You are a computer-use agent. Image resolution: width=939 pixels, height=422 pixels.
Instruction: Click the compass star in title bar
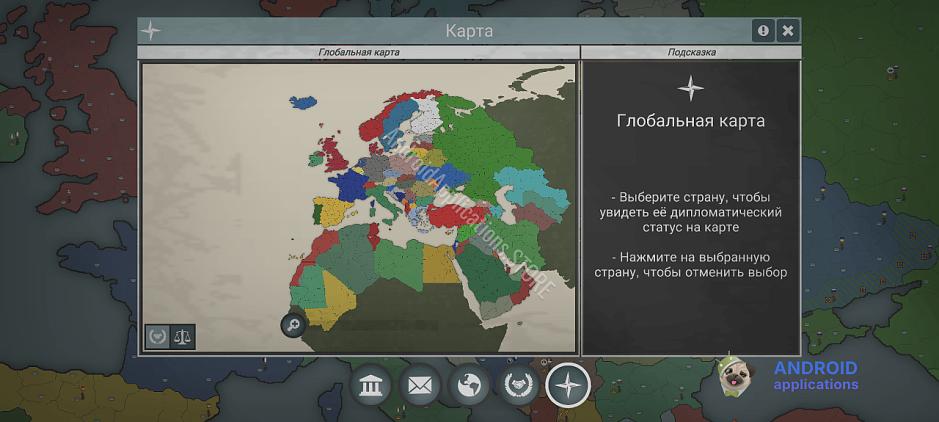(x=150, y=31)
